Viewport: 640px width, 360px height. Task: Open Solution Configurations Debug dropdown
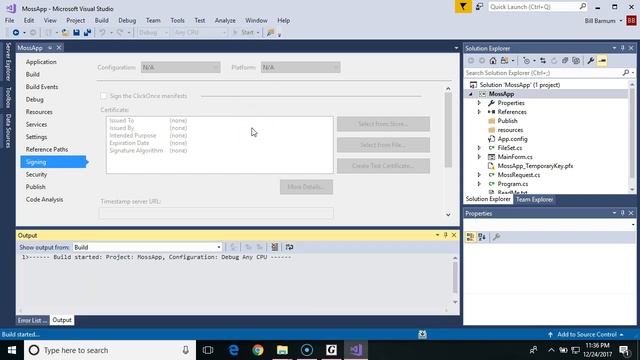click(153, 32)
